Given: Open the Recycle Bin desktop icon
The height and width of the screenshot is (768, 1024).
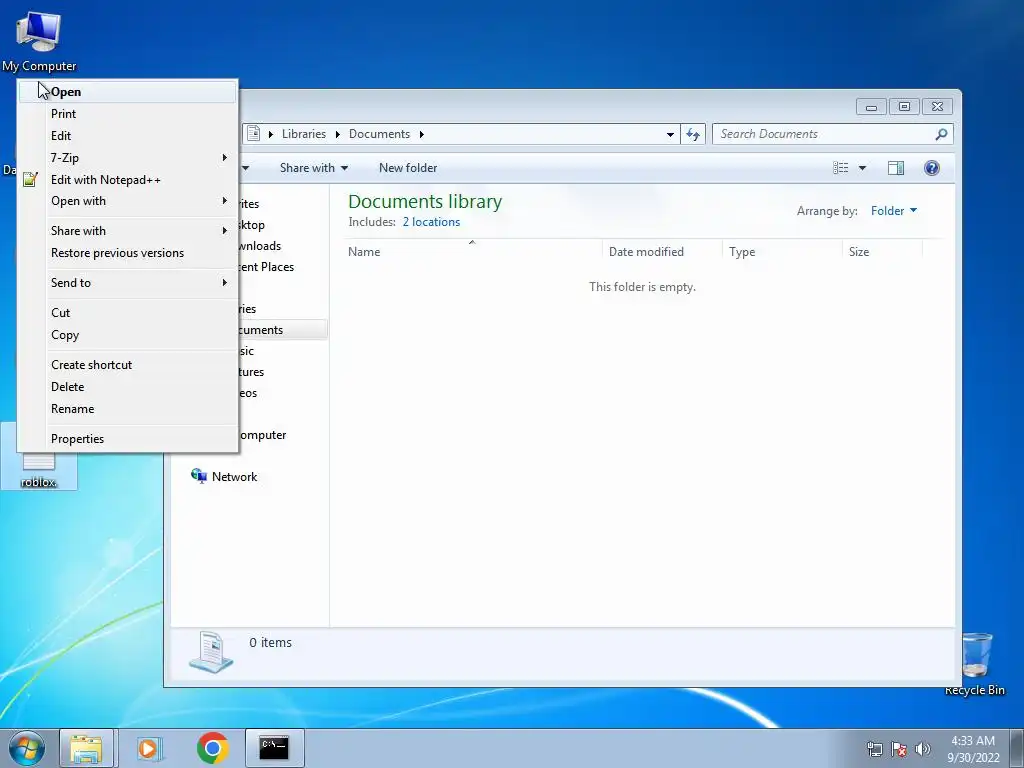Looking at the screenshot, I should [x=975, y=664].
